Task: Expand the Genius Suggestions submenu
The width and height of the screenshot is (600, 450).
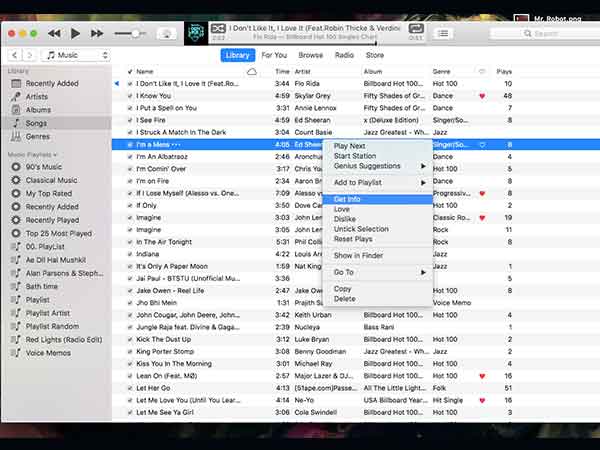Action: coord(378,166)
